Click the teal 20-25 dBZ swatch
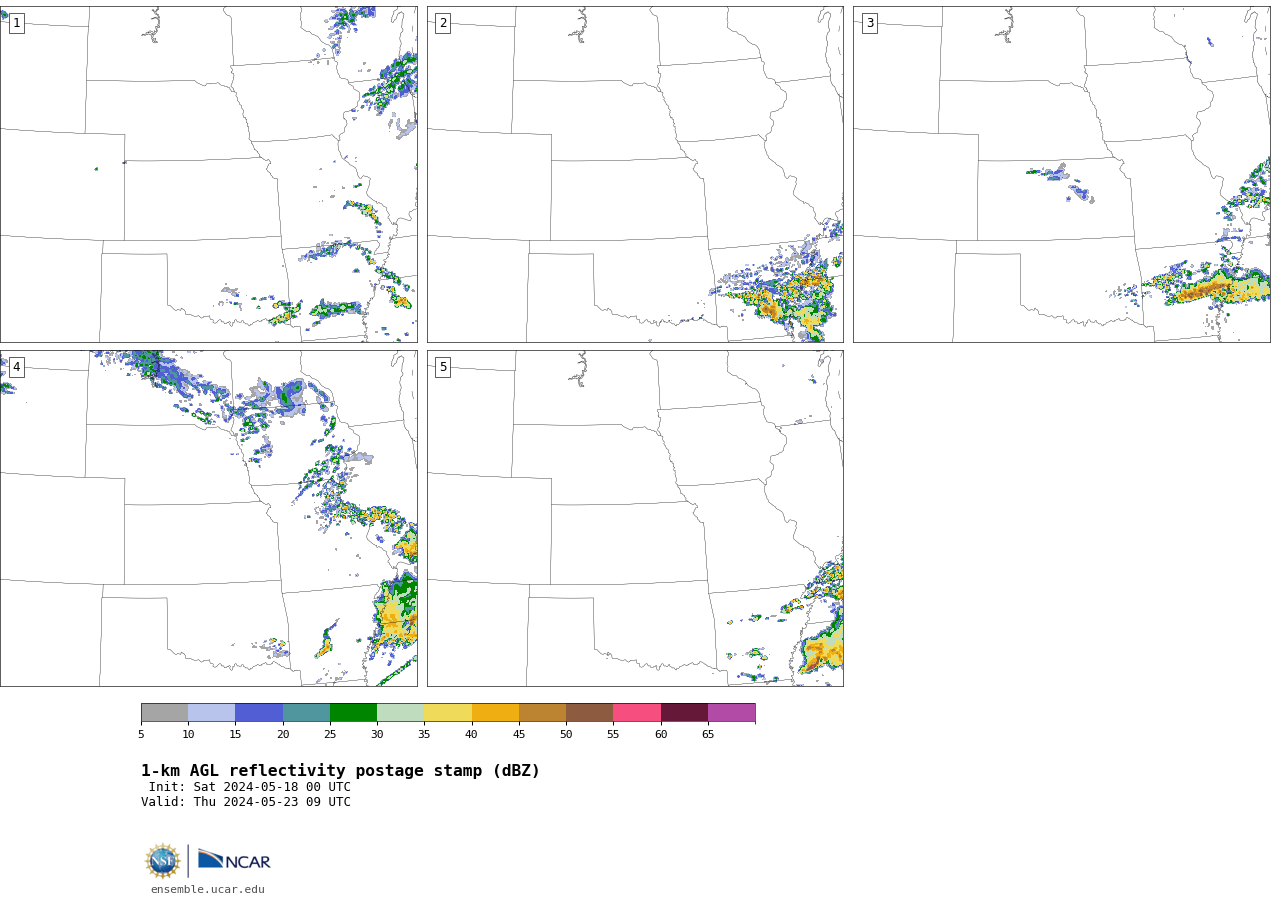This screenshot has height=901, width=1280. 306,712
